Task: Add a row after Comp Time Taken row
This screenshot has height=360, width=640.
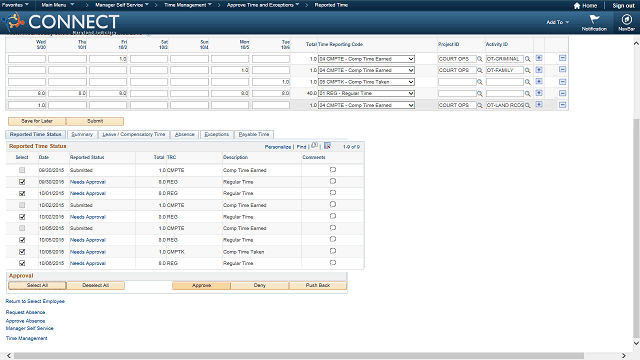Action: (539, 82)
